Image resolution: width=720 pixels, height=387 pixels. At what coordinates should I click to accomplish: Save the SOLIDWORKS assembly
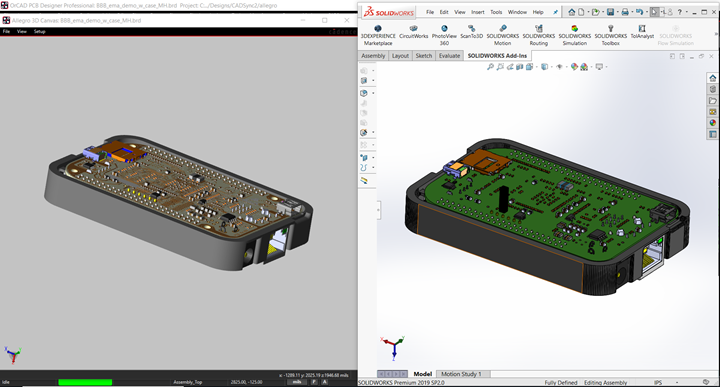point(610,12)
